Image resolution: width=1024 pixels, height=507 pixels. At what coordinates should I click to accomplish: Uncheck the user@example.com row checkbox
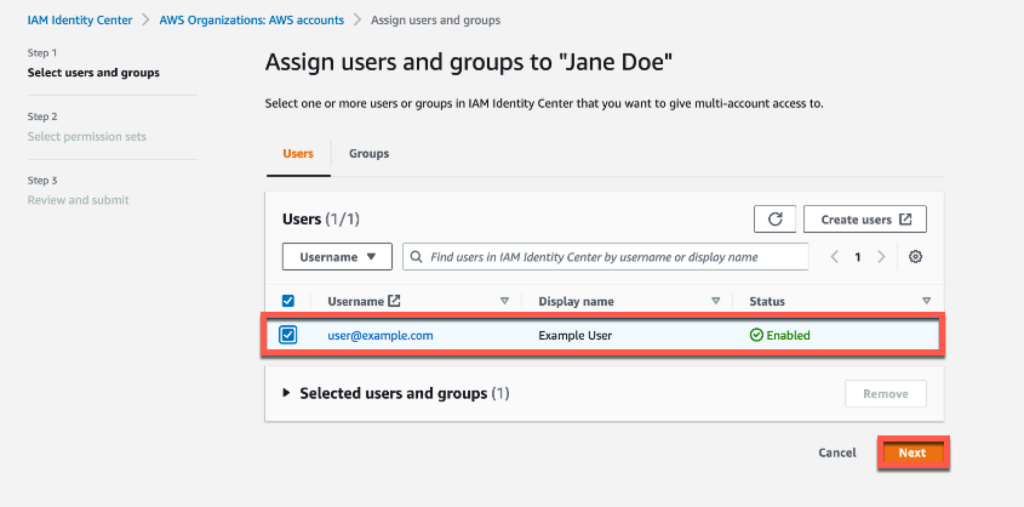coord(287,335)
